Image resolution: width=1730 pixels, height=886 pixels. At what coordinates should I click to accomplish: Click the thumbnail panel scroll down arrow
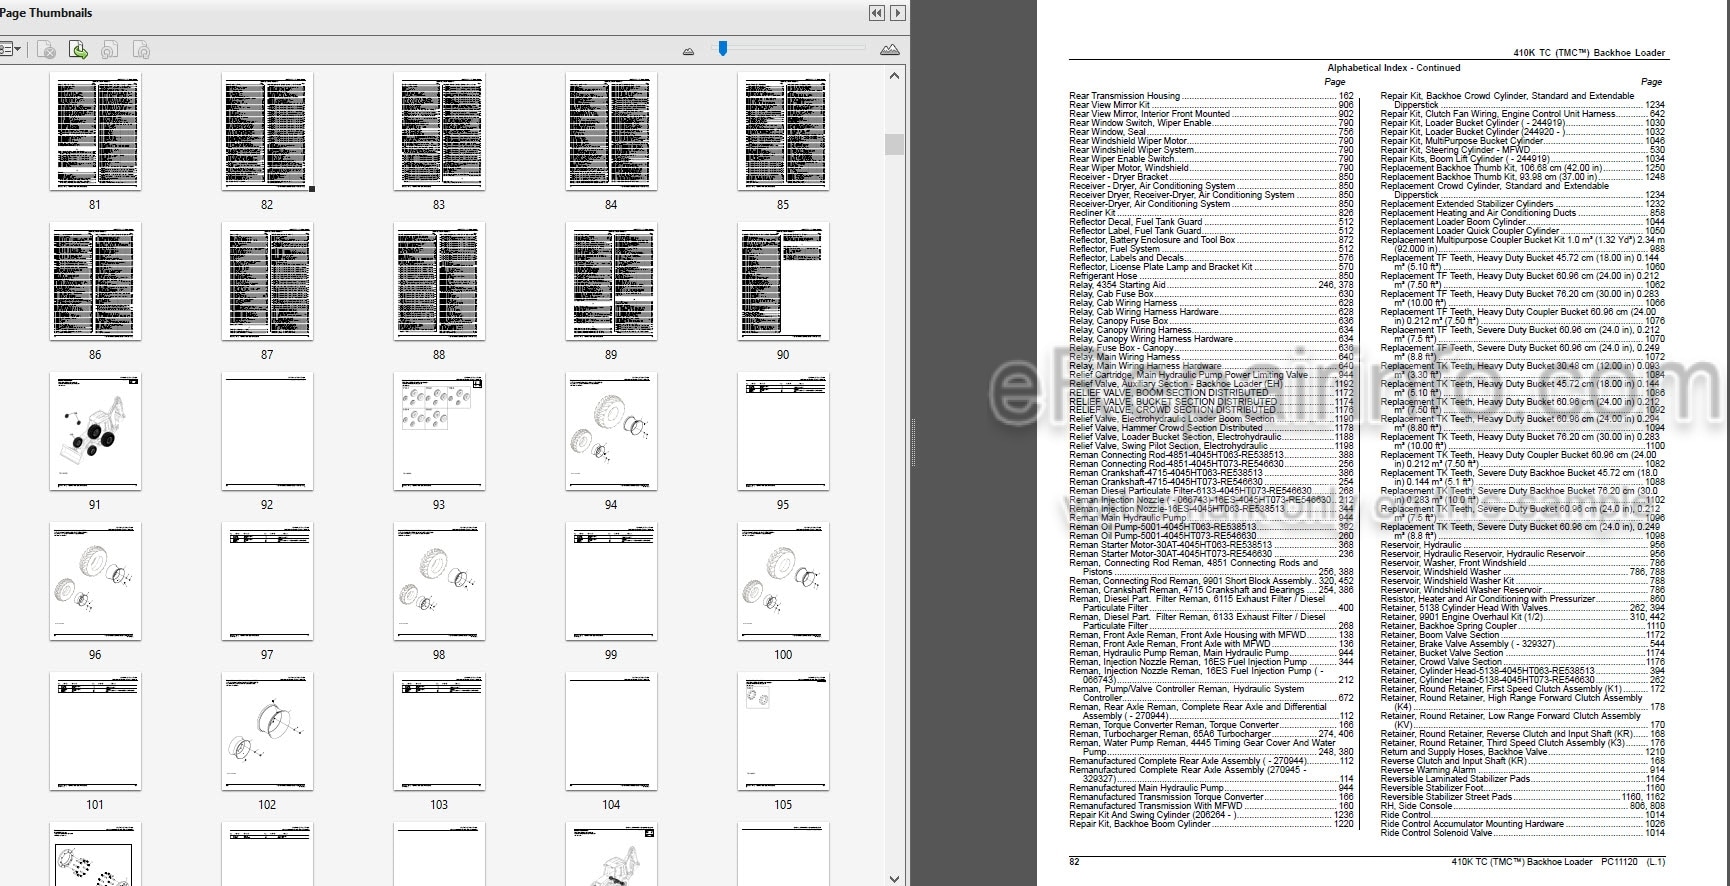(x=894, y=879)
